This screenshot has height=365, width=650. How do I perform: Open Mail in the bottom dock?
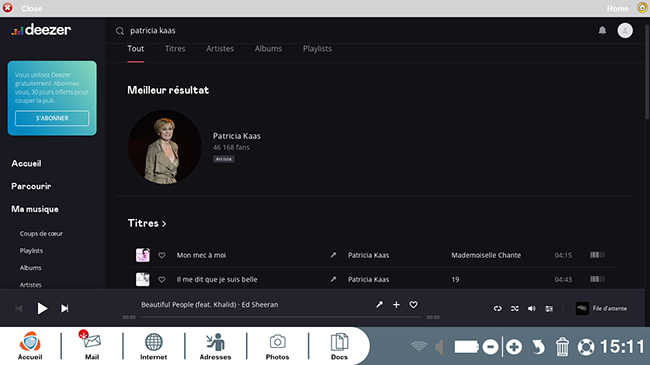[92, 346]
